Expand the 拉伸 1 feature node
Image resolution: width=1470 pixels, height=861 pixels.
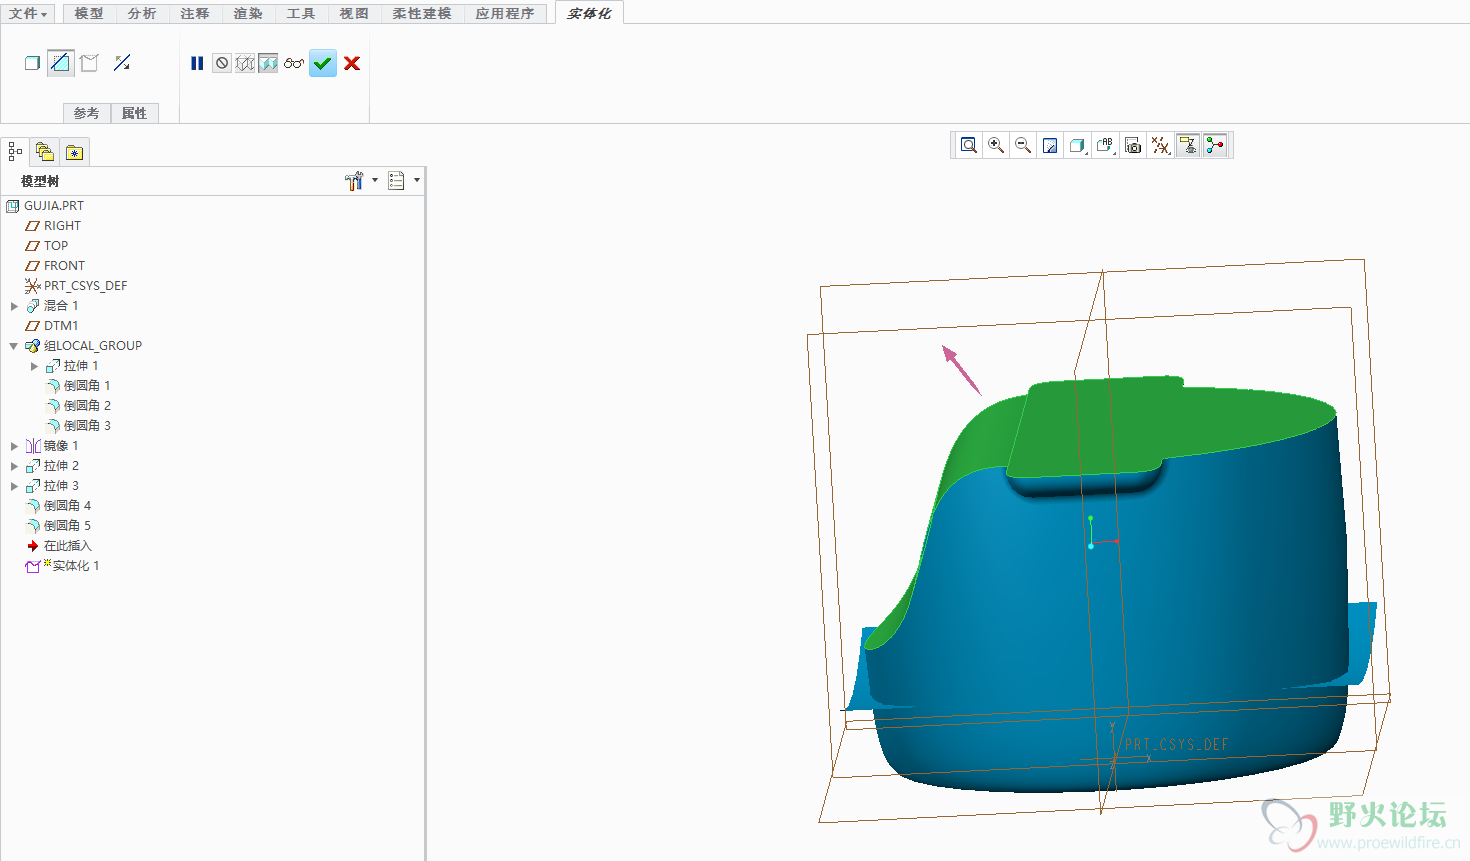click(x=34, y=366)
